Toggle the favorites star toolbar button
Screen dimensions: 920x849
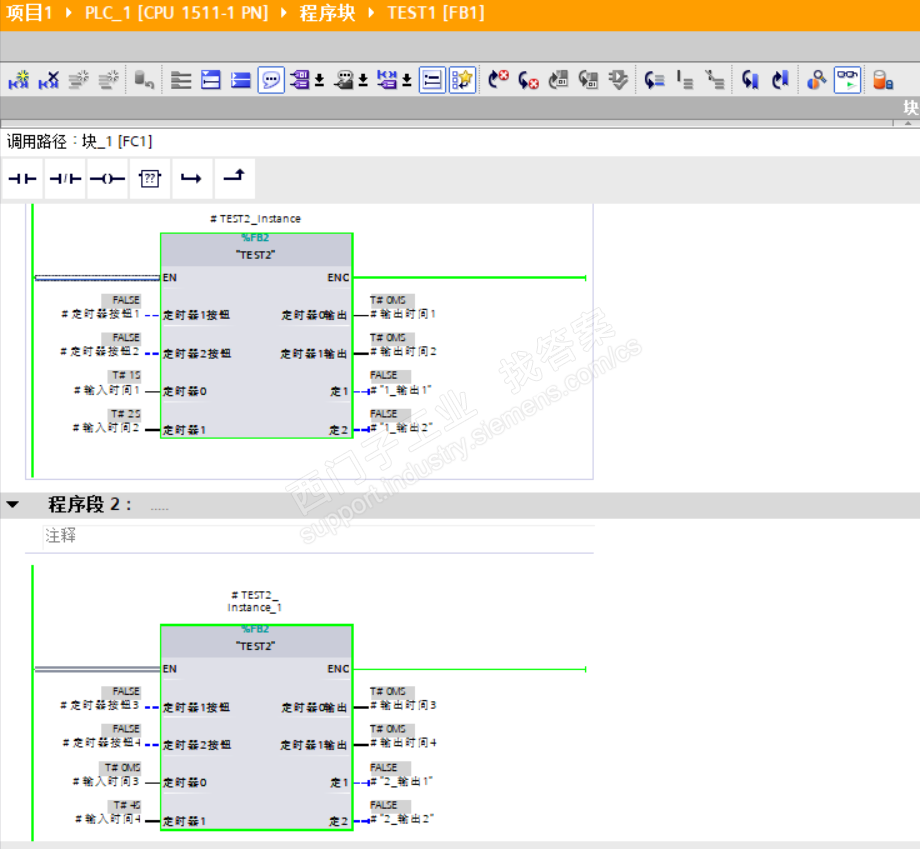462,80
